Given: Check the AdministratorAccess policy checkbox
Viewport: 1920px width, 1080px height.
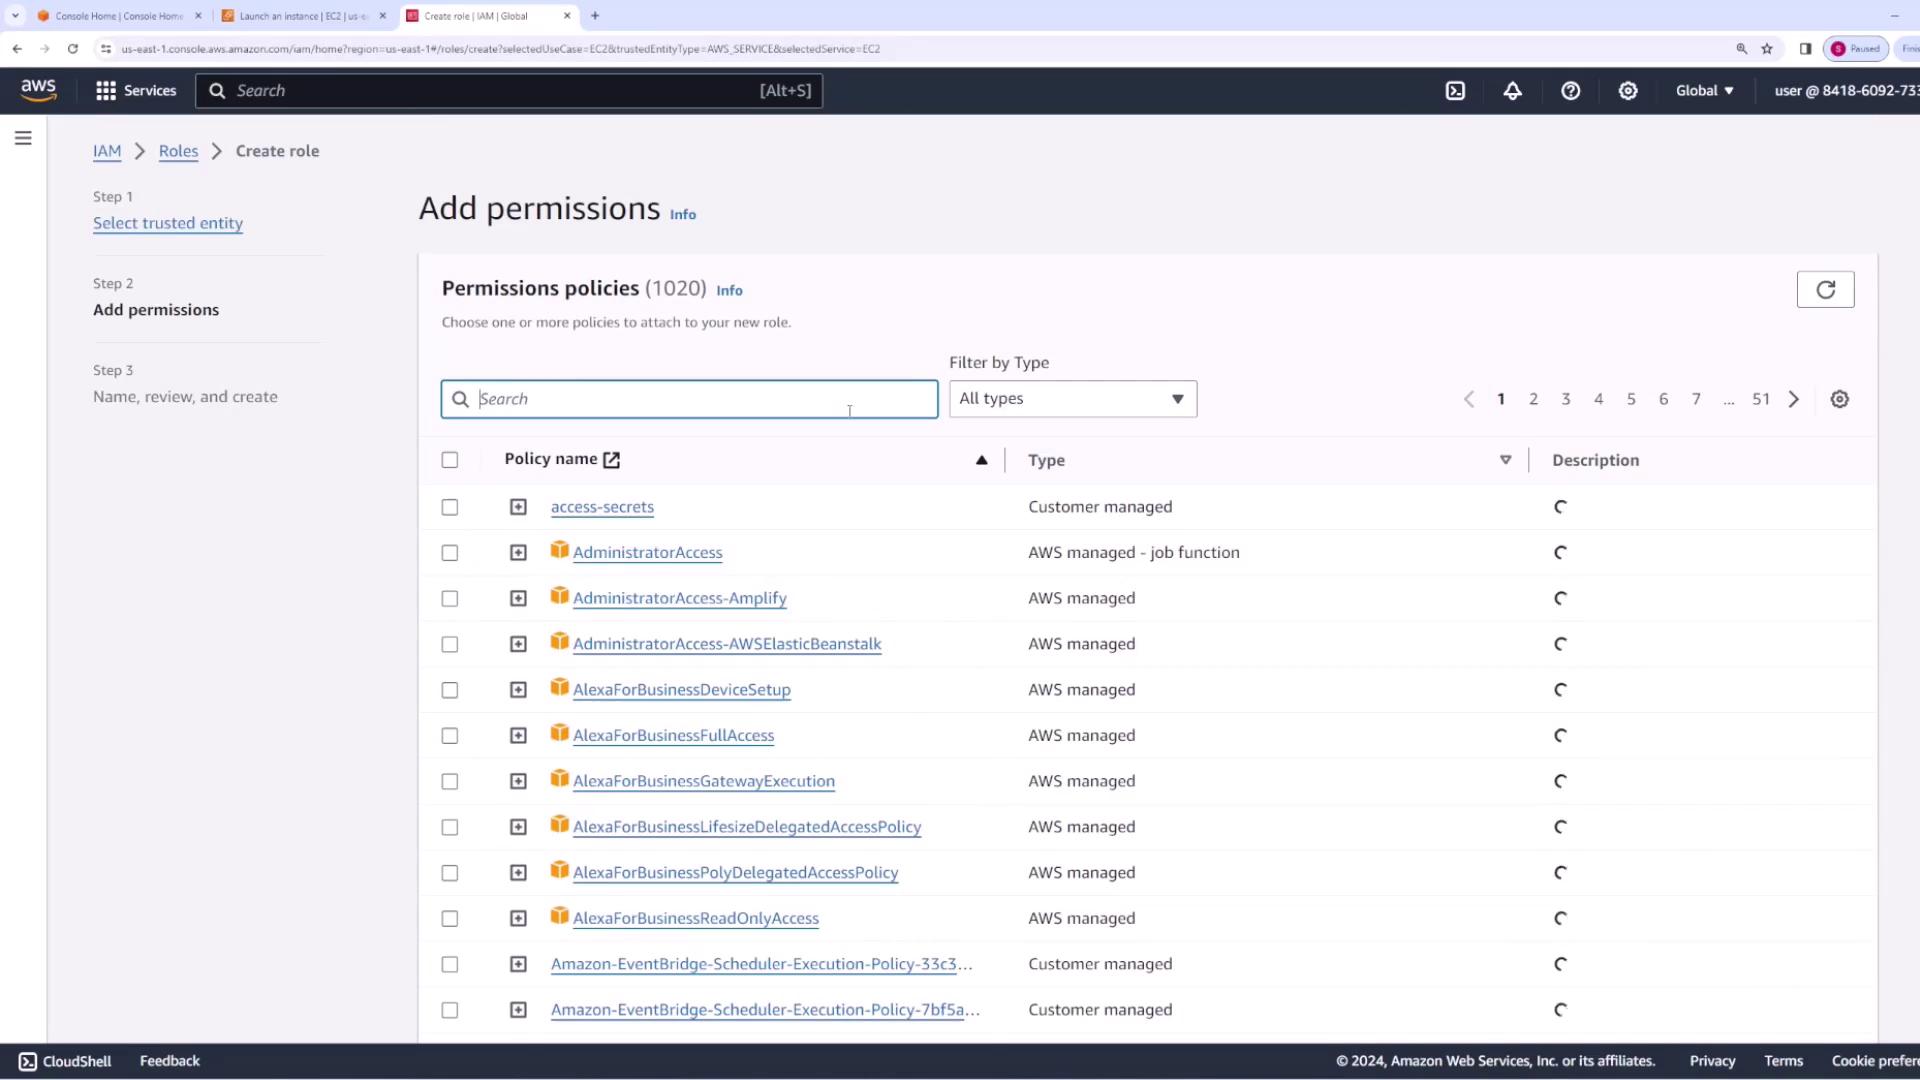Looking at the screenshot, I should click(450, 553).
